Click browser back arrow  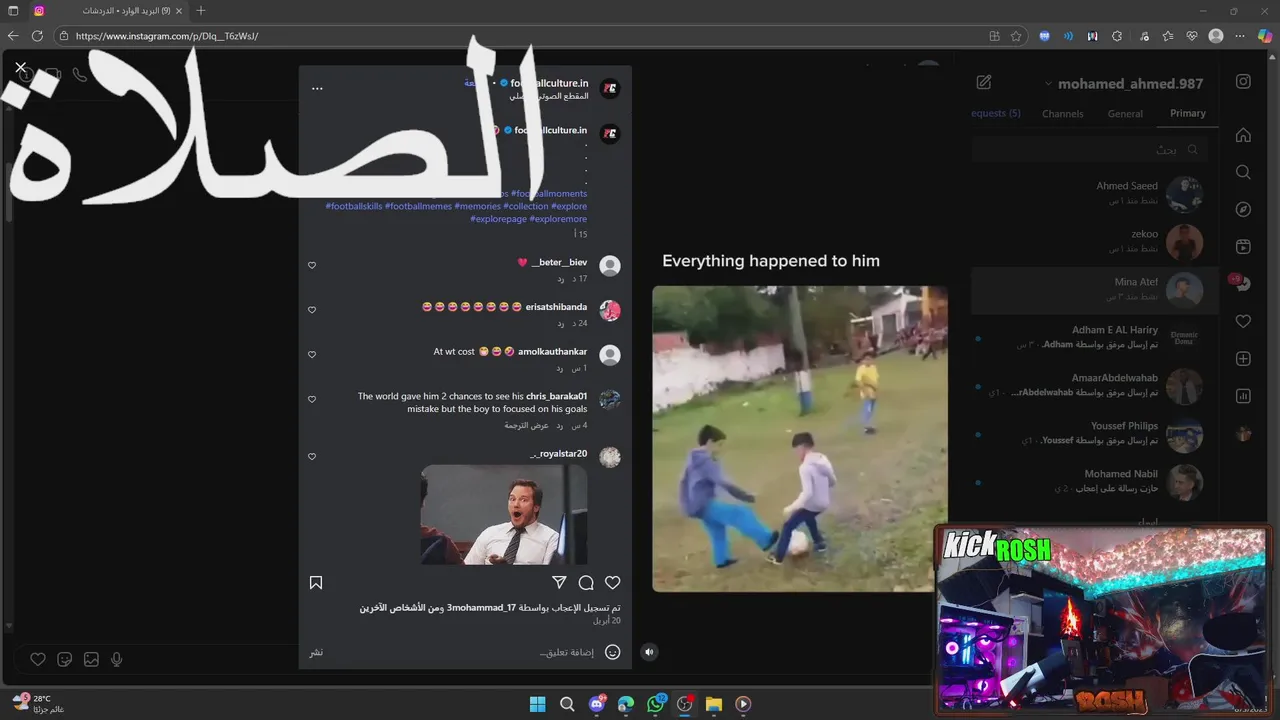pos(13,36)
